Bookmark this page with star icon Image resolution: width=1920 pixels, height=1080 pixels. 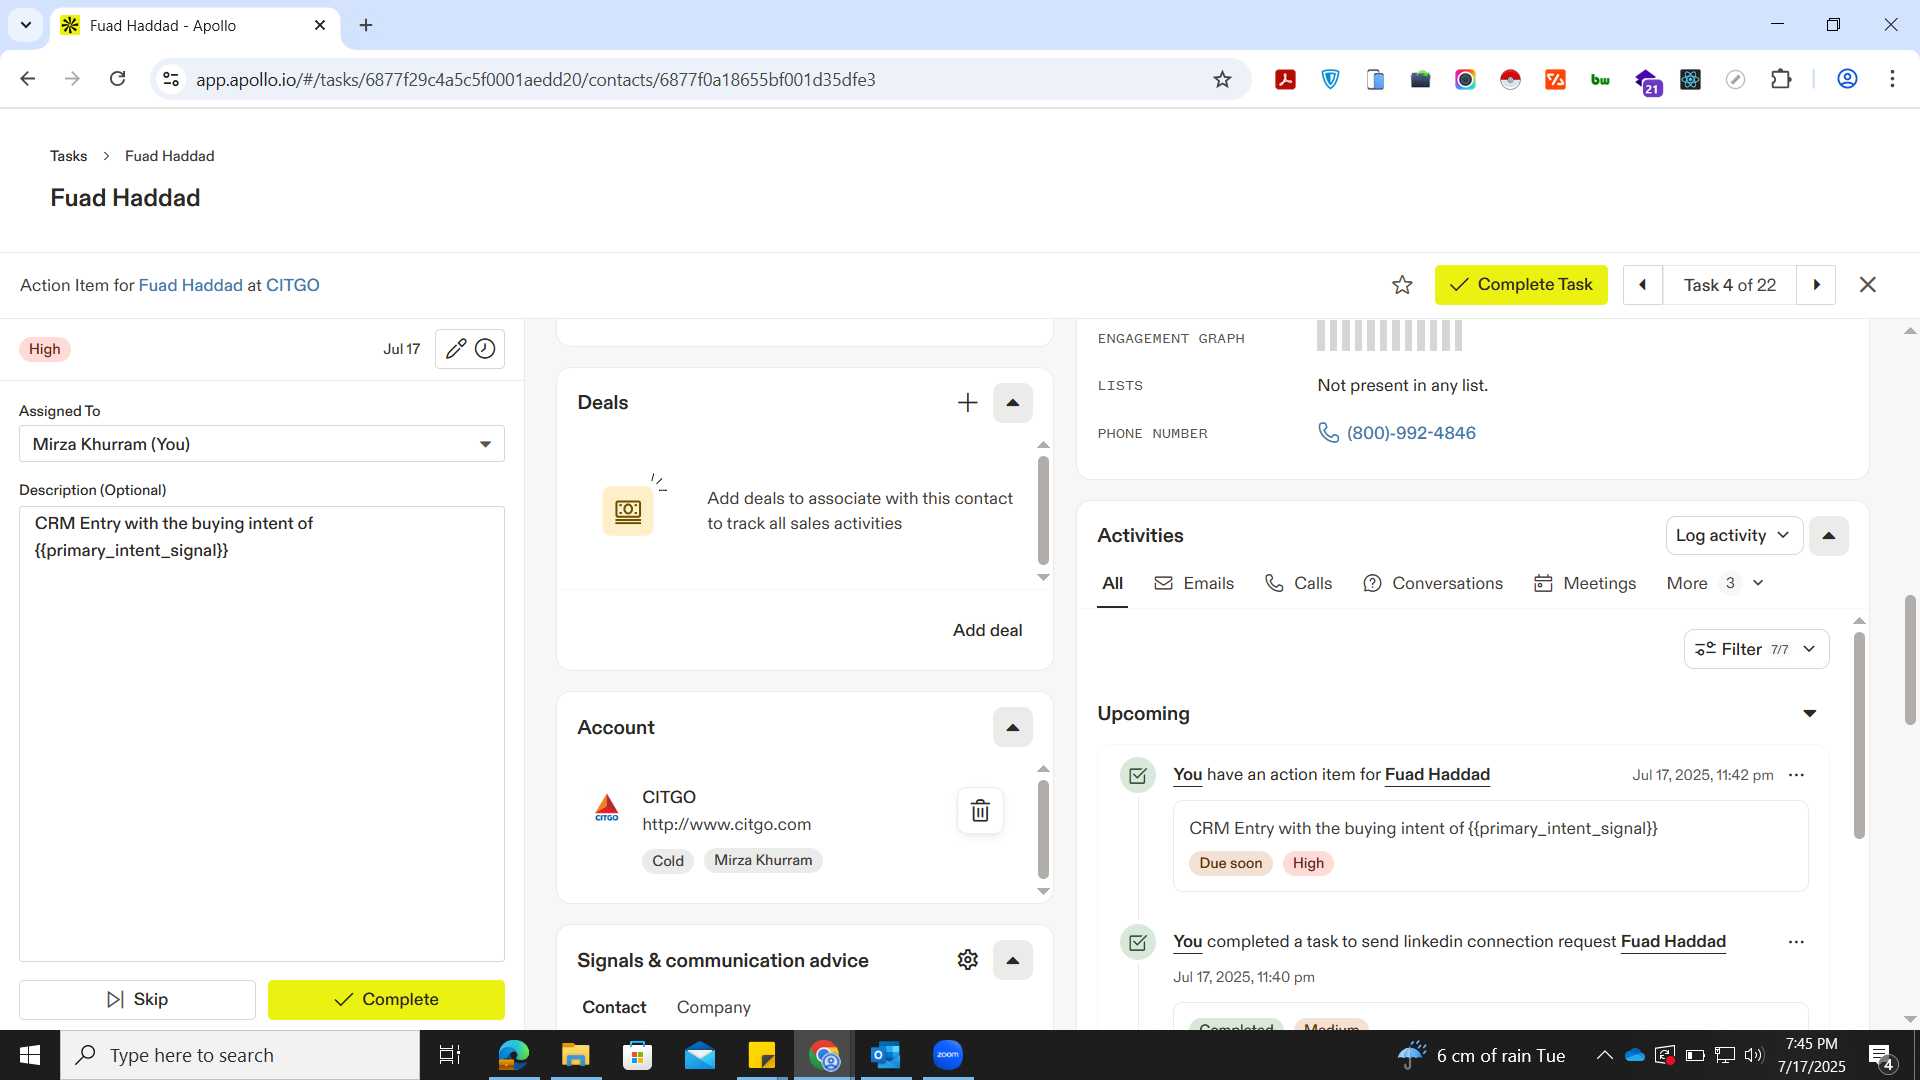[x=1222, y=79]
